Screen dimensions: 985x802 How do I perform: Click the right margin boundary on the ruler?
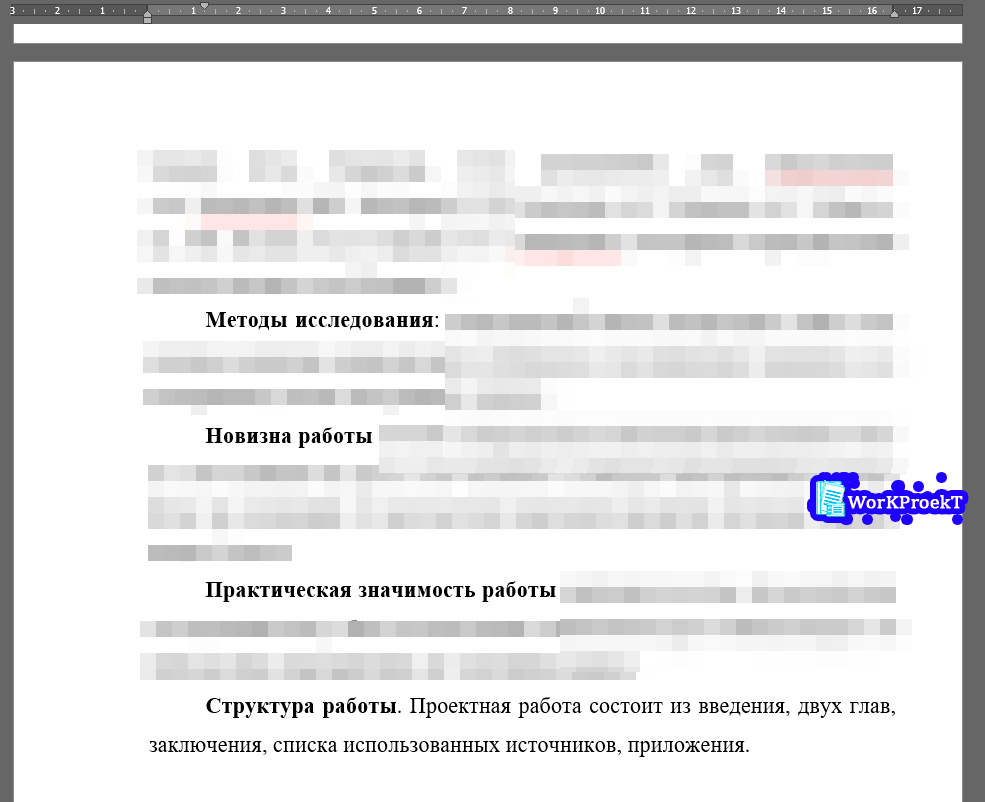[x=892, y=8]
